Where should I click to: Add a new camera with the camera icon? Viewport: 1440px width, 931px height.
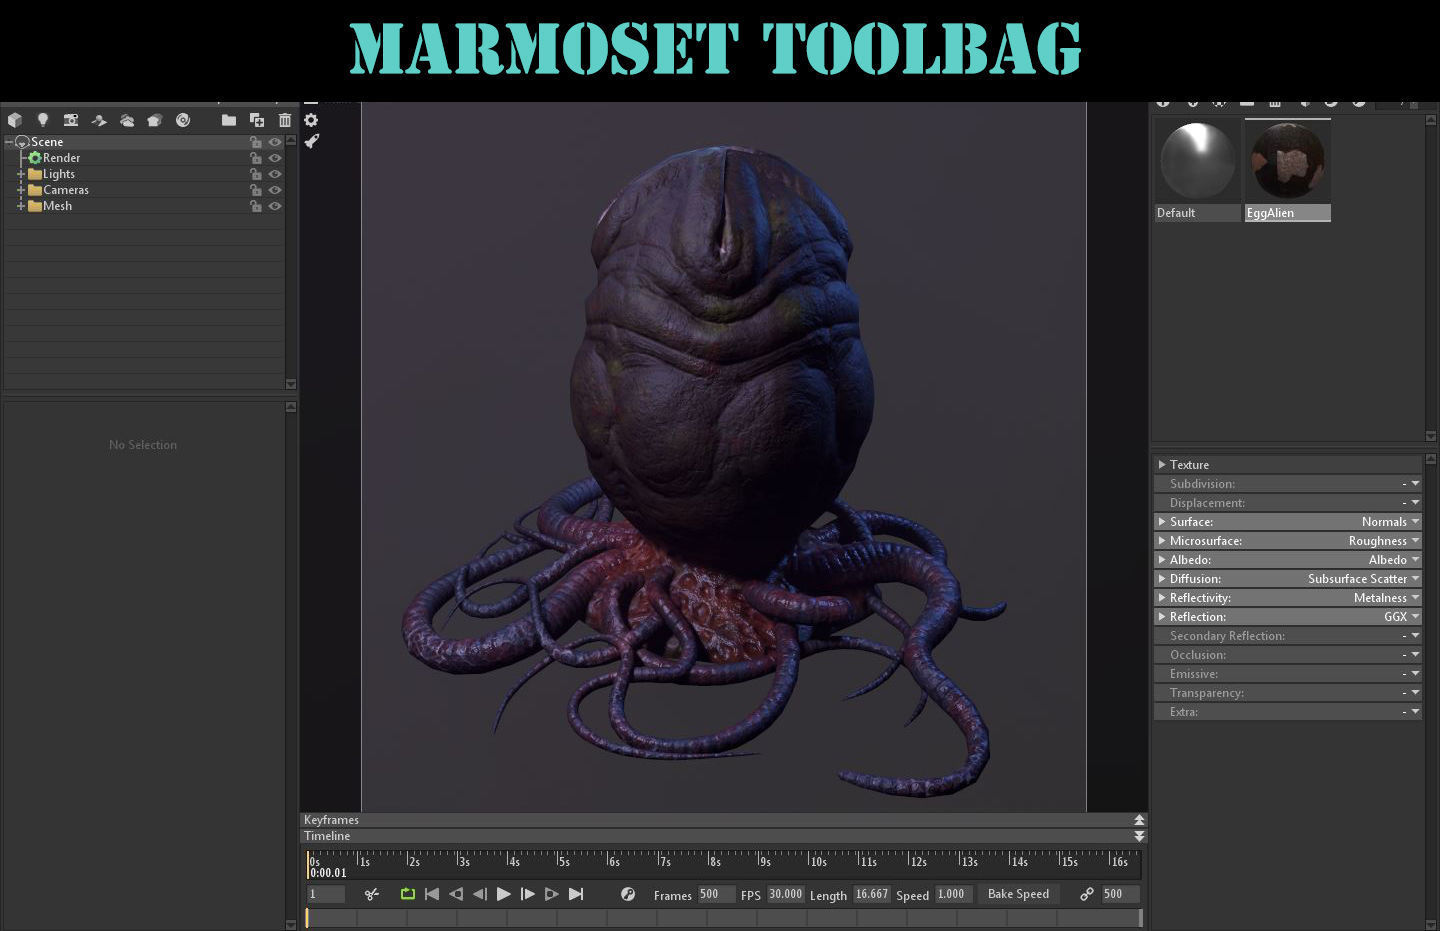(71, 120)
